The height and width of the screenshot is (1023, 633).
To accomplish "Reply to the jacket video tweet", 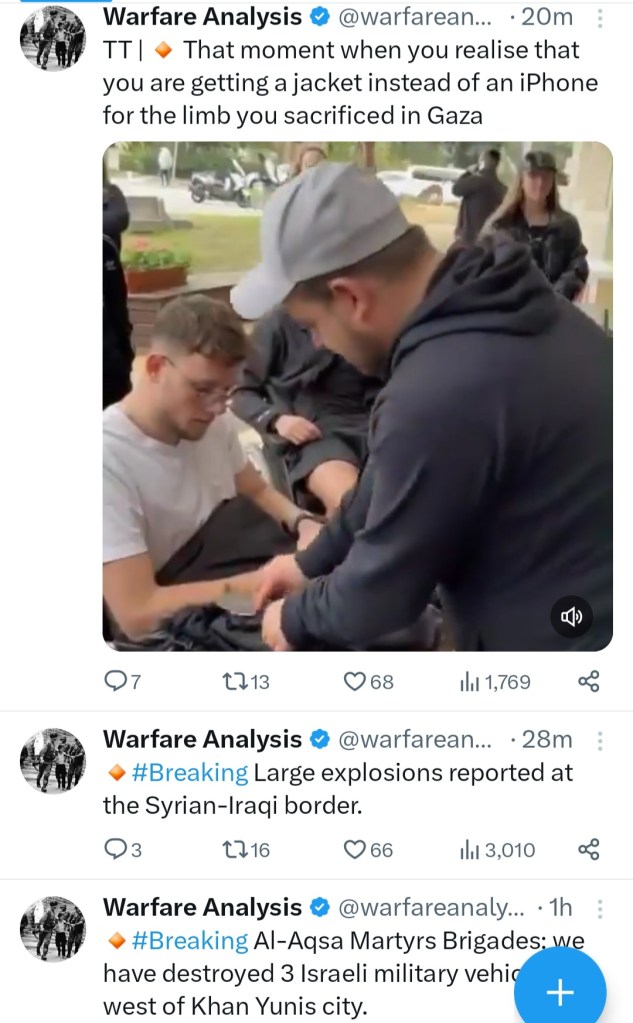I will pyautogui.click(x=116, y=682).
